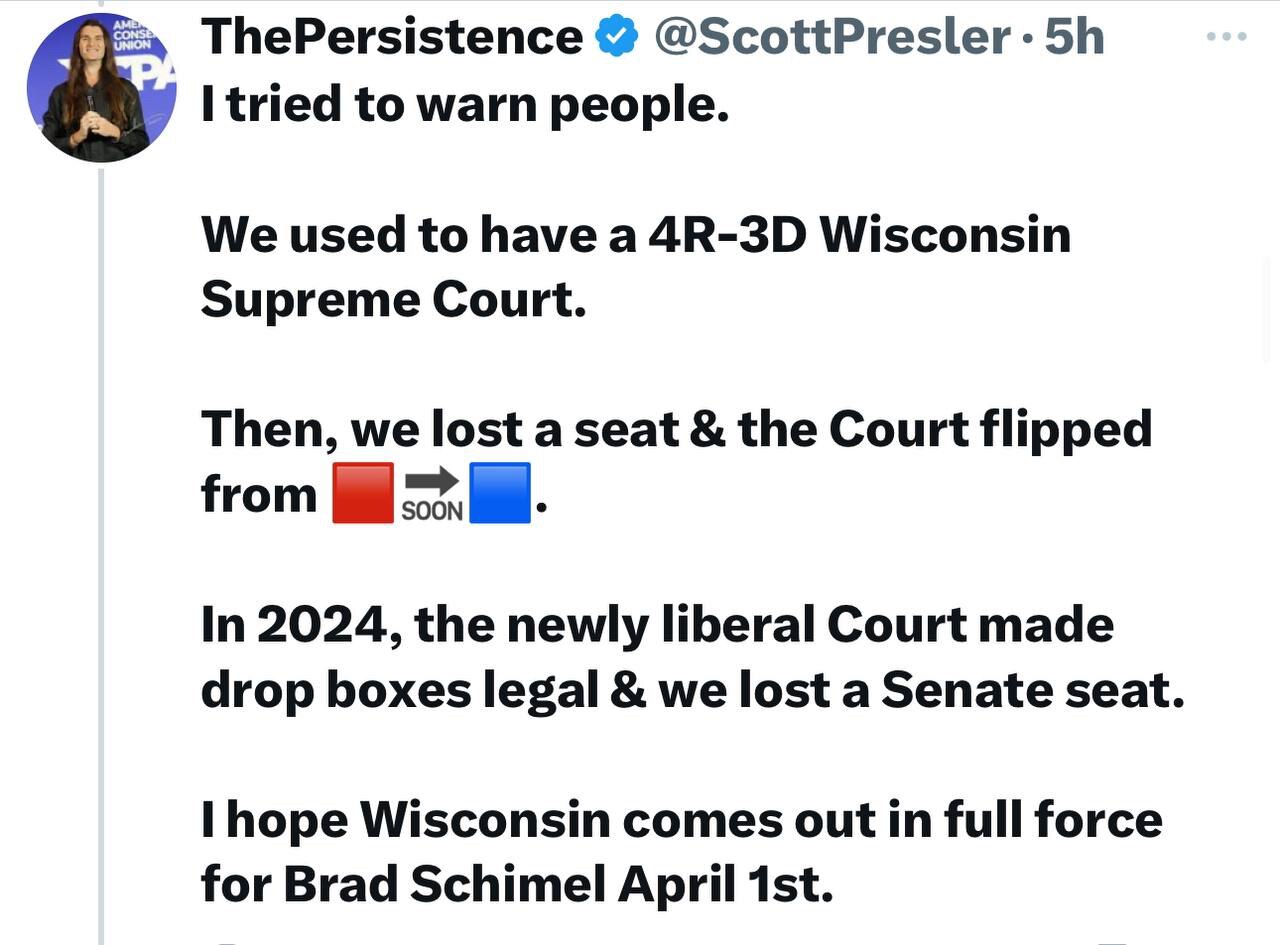Click the SOON arrow emoji
1280x945 pixels.
coord(430,490)
